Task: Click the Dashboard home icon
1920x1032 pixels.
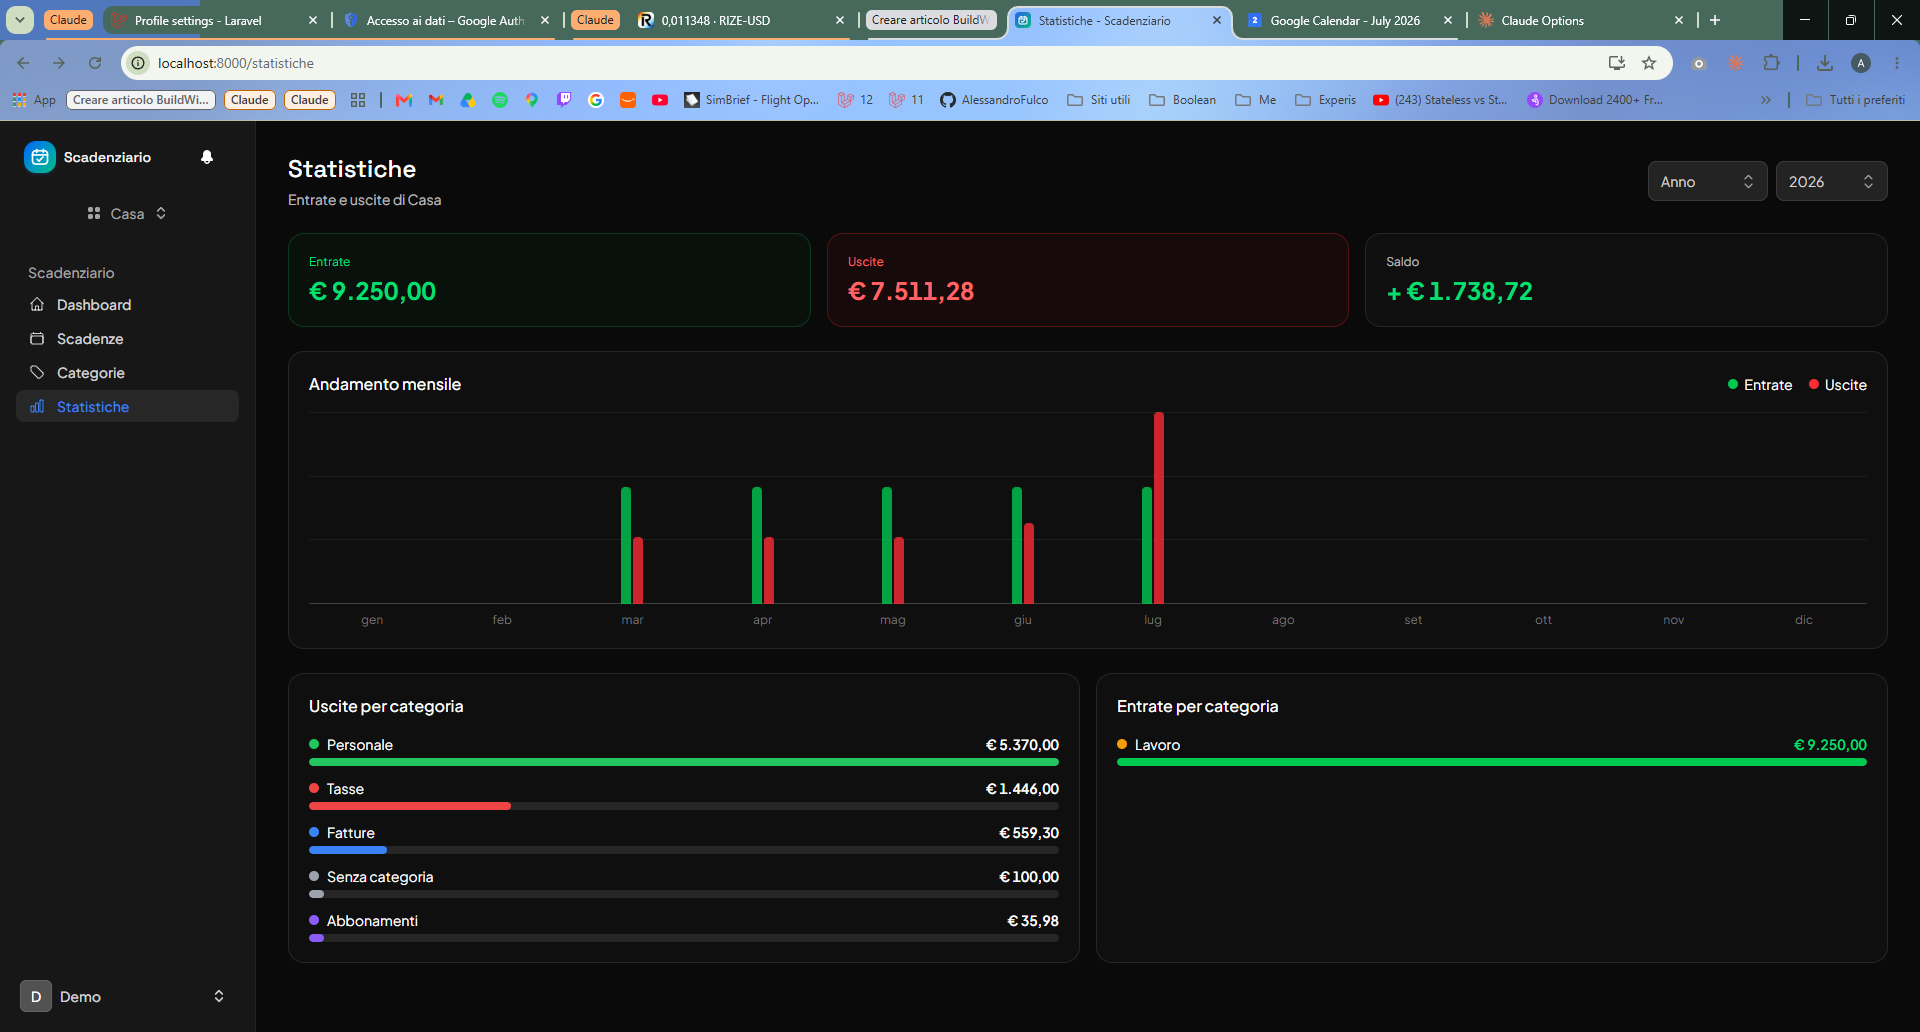Action: pos(37,305)
